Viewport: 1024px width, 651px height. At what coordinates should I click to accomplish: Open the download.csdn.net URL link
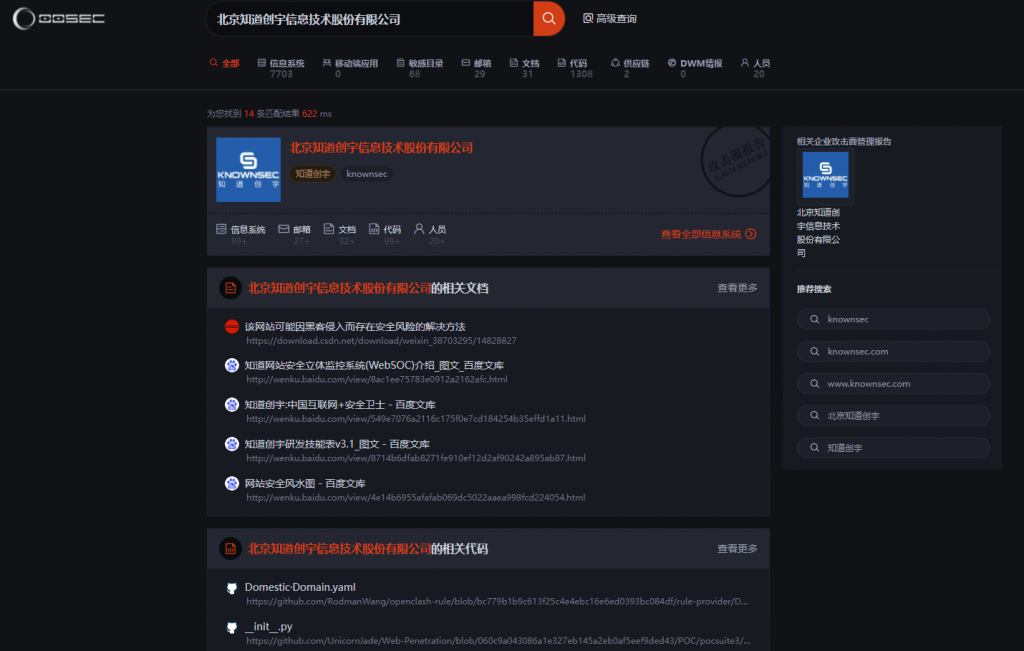[381, 341]
